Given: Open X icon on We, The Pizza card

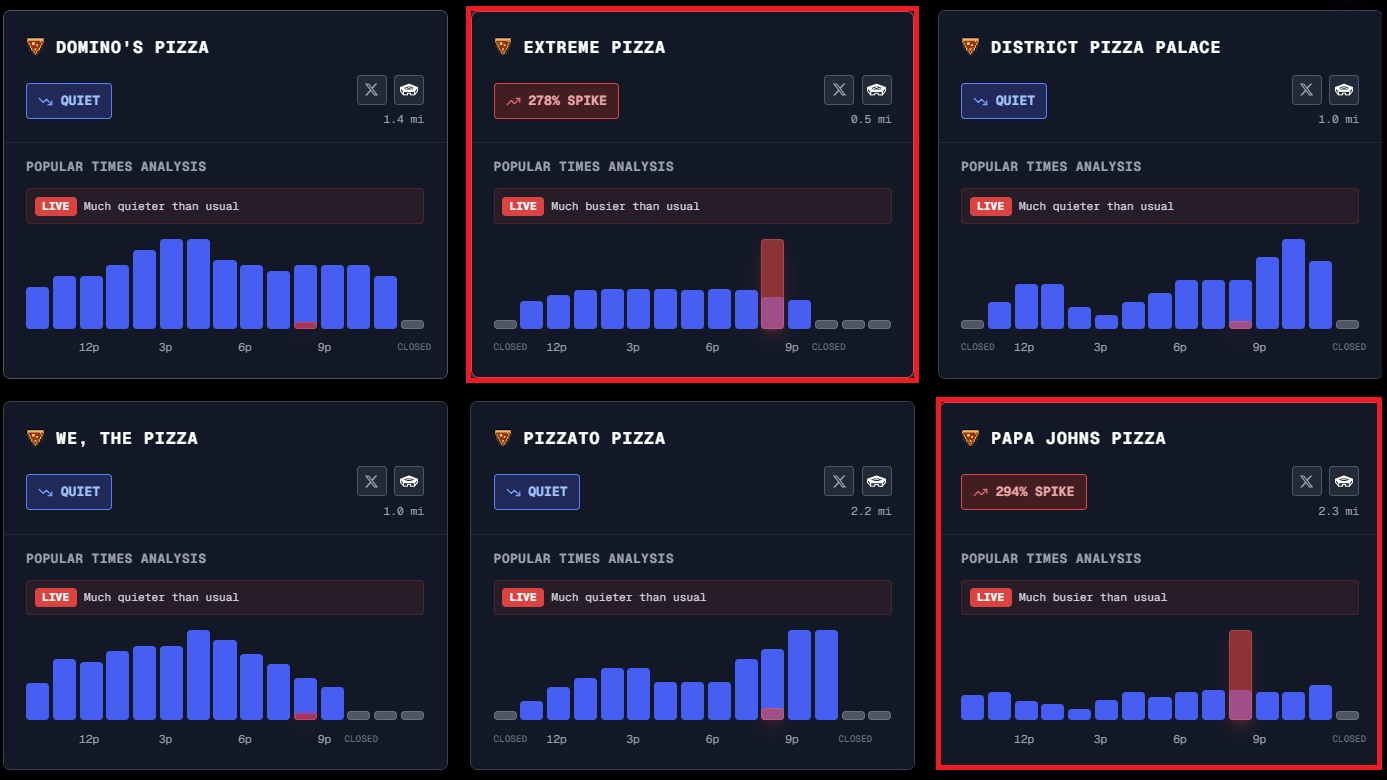Looking at the screenshot, I should 372,481.
